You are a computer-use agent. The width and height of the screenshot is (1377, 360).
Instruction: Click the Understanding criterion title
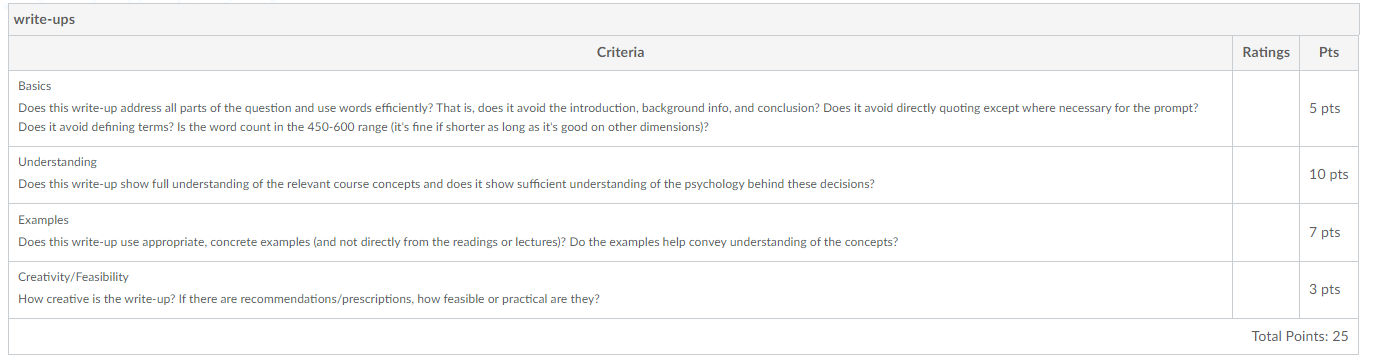point(57,162)
